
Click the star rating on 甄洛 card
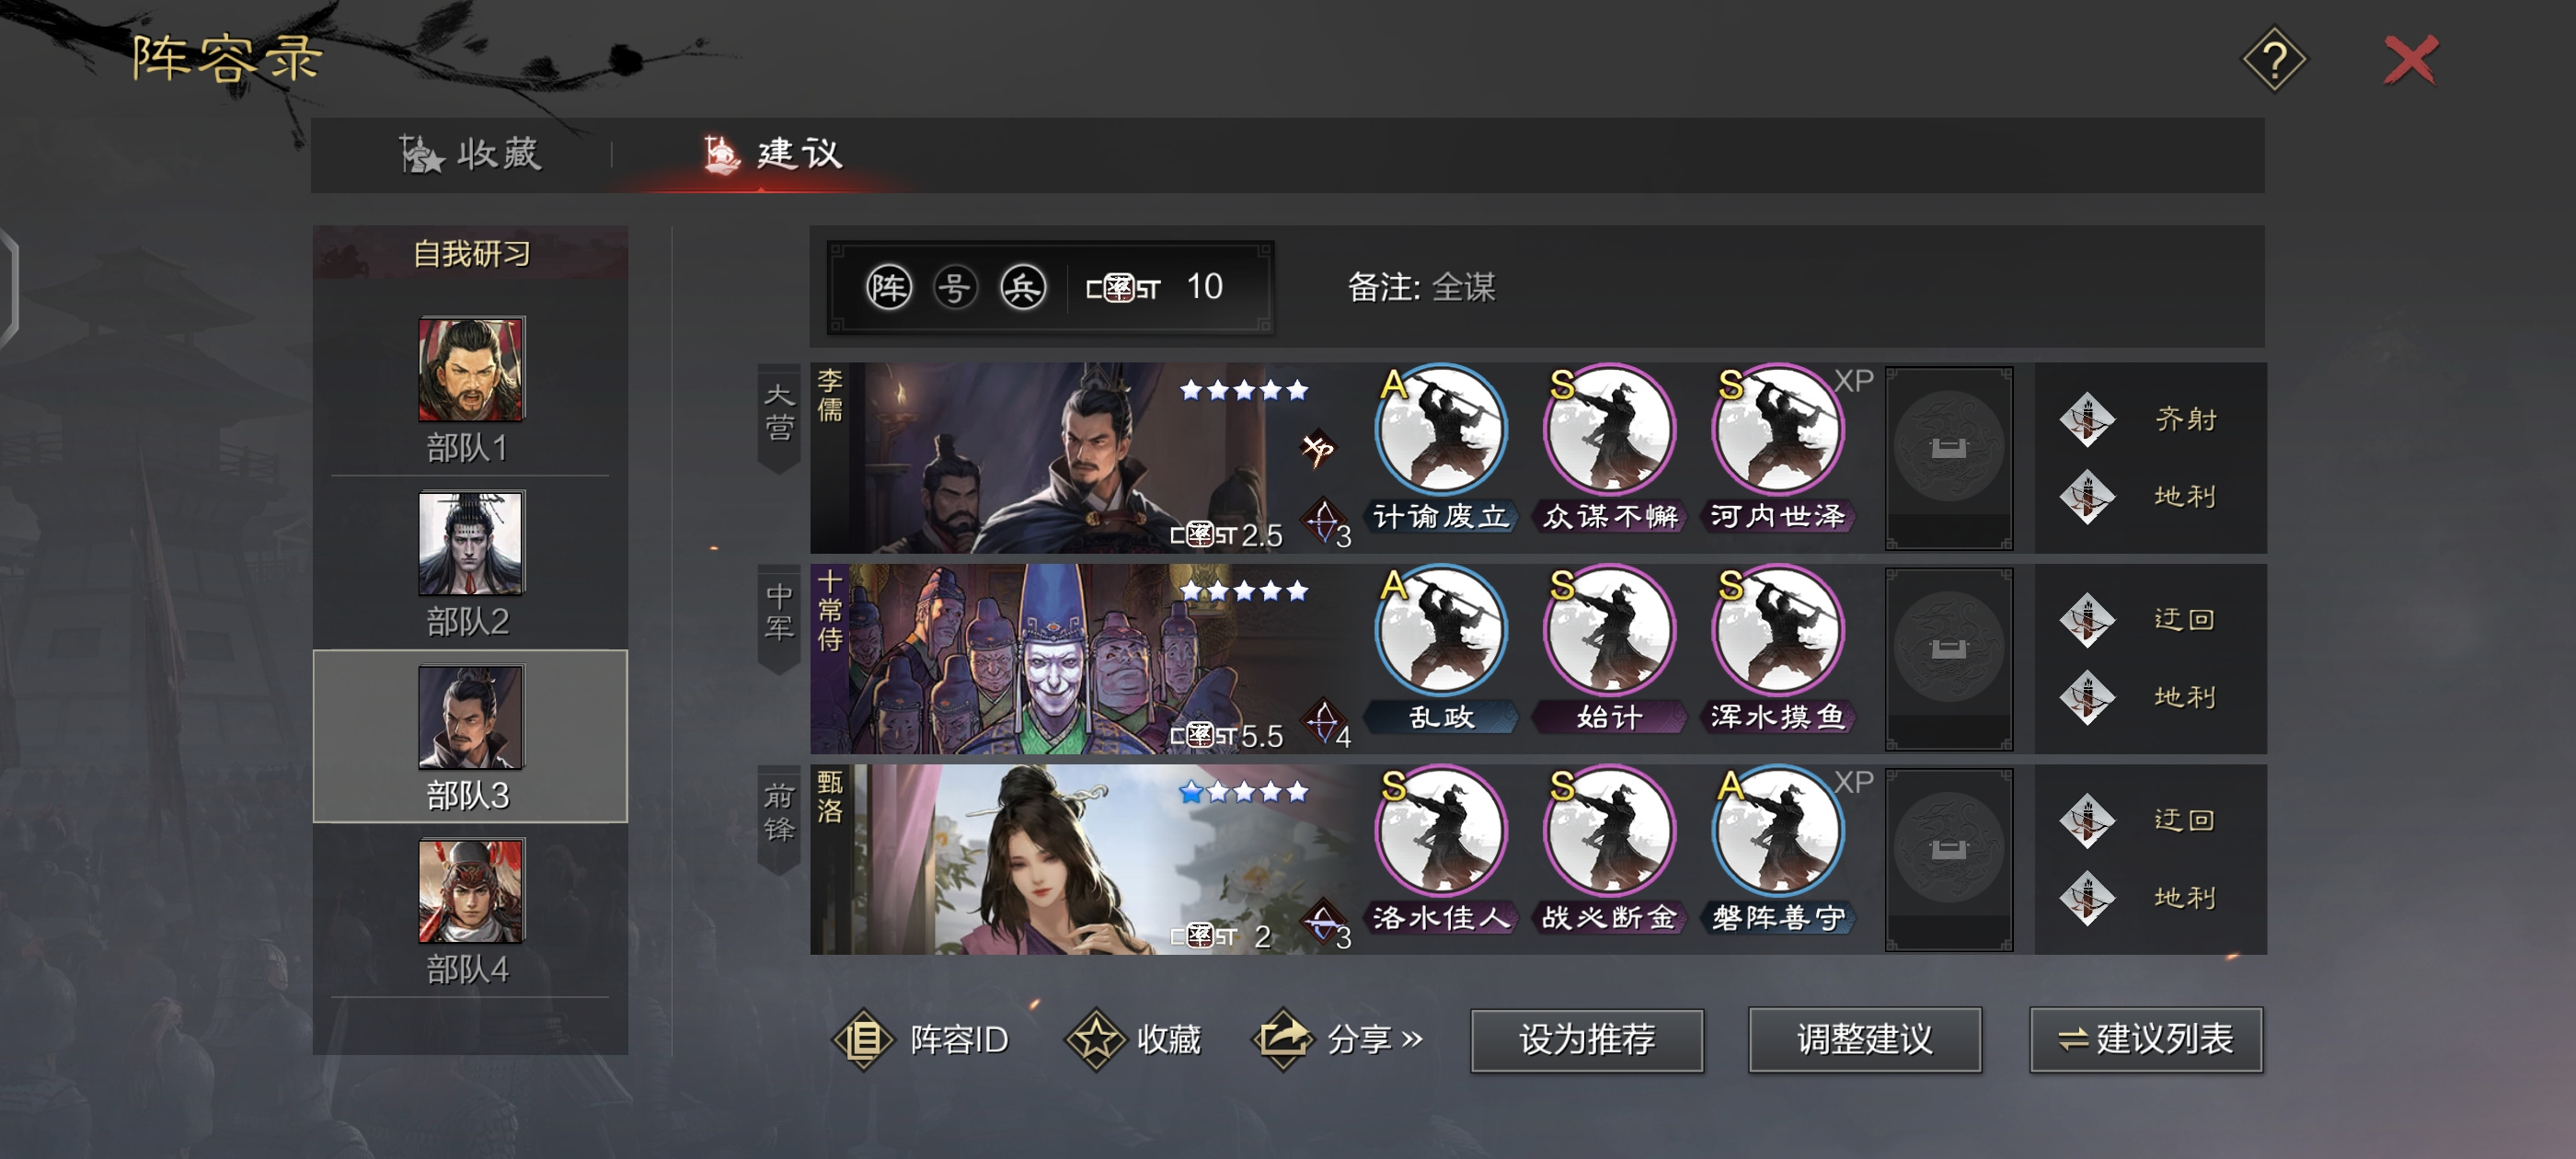[x=1243, y=792]
